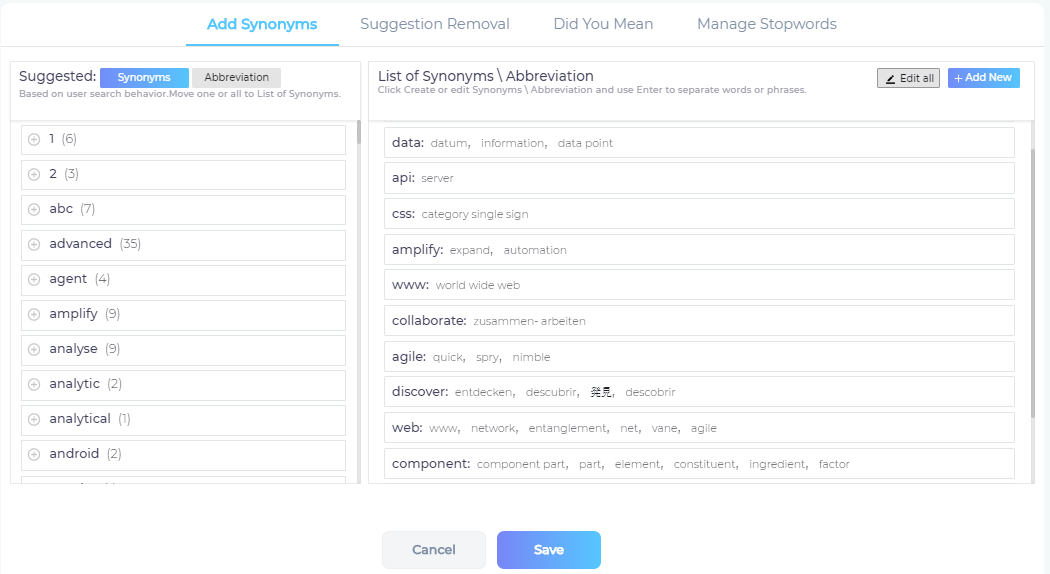Click the plus icon beside 'abc'
Viewport: 1050px width, 574px height.
[34, 209]
